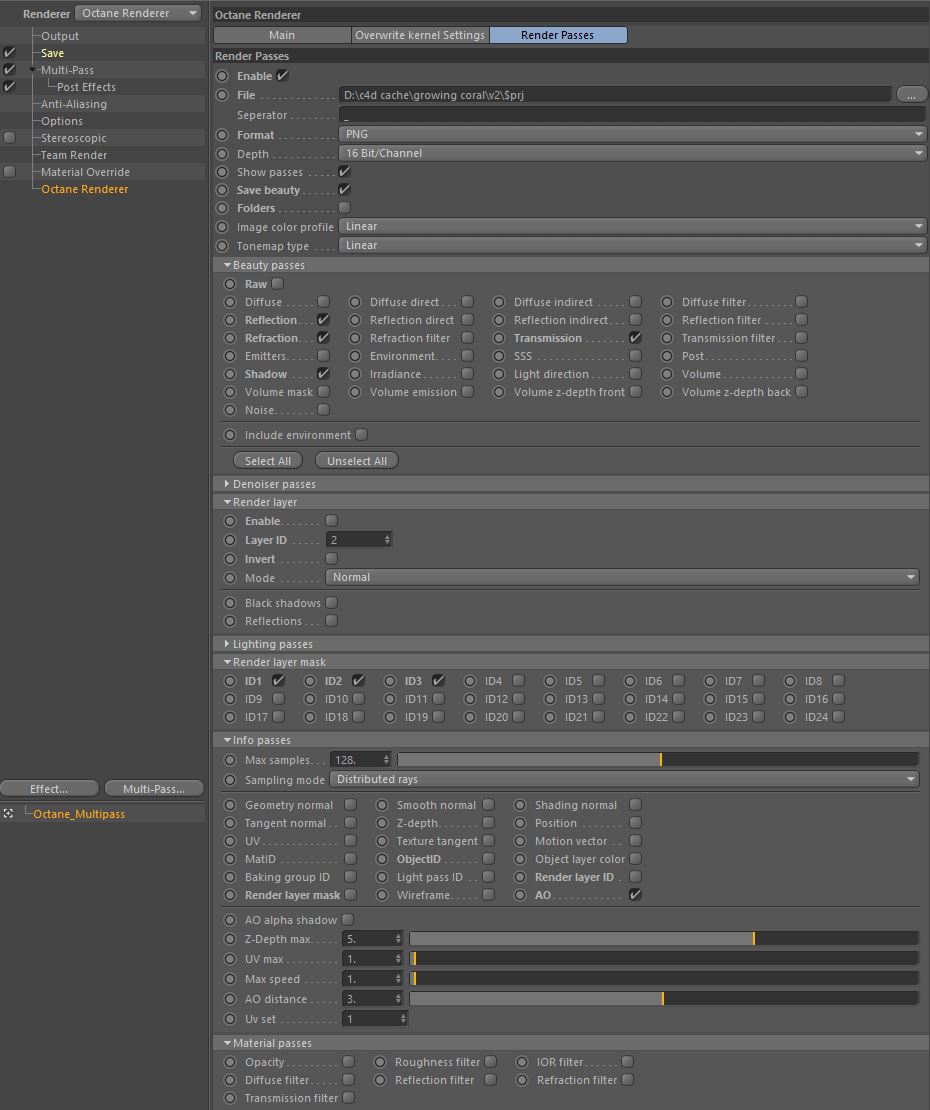Select Anti-Aliasing in settings tree
This screenshot has width=930, height=1110.
coord(74,104)
